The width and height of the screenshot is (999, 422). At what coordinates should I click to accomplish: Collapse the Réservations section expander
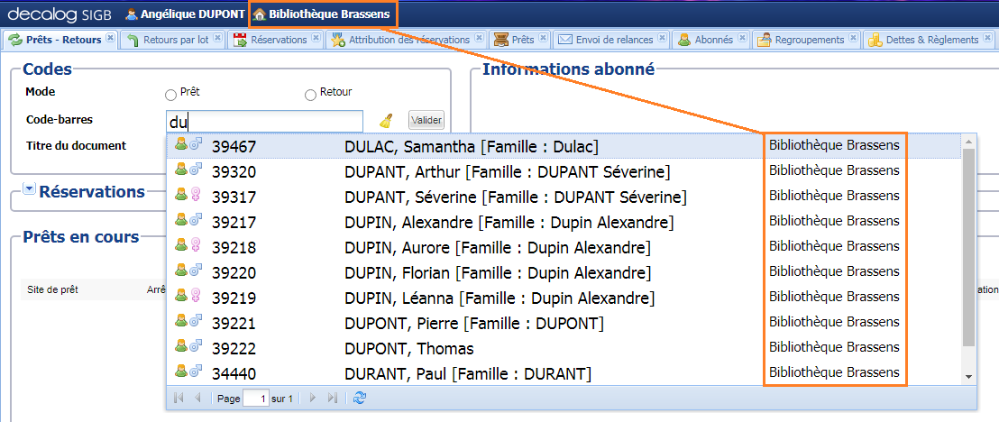click(29, 189)
